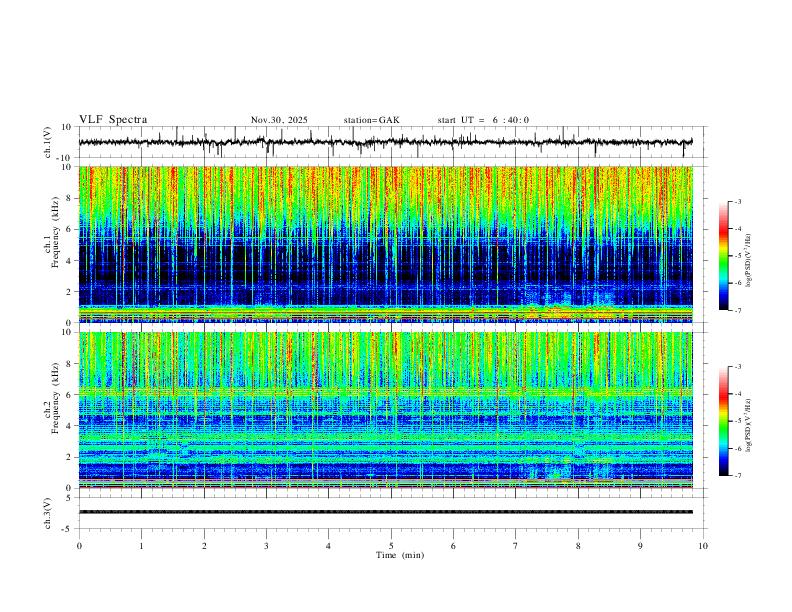
Task: Click time axis tick label "0"
Action: tap(79, 546)
